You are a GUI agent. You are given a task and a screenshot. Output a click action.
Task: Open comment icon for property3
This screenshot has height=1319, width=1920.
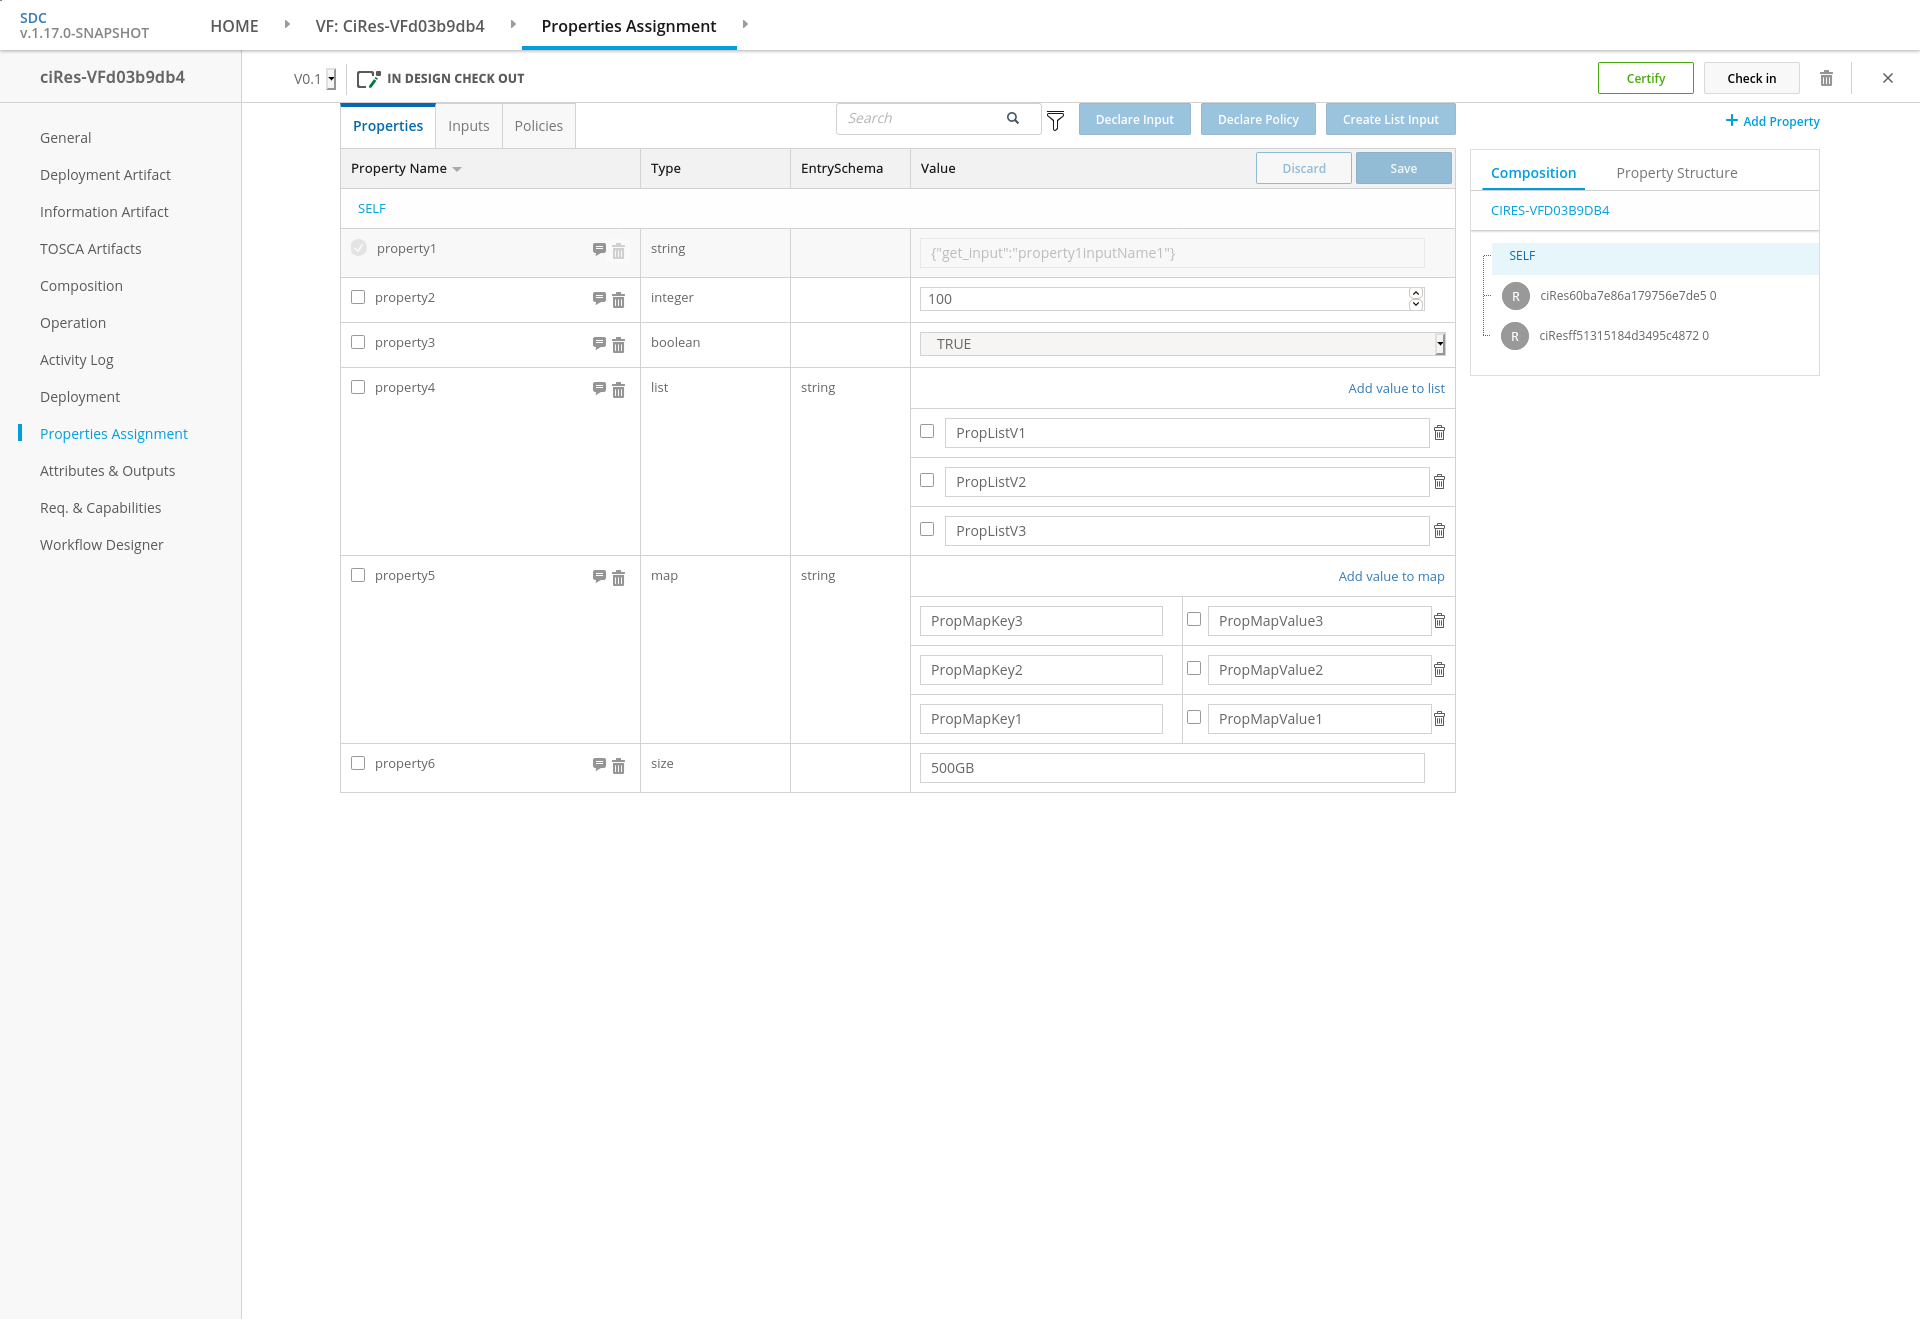click(x=599, y=343)
